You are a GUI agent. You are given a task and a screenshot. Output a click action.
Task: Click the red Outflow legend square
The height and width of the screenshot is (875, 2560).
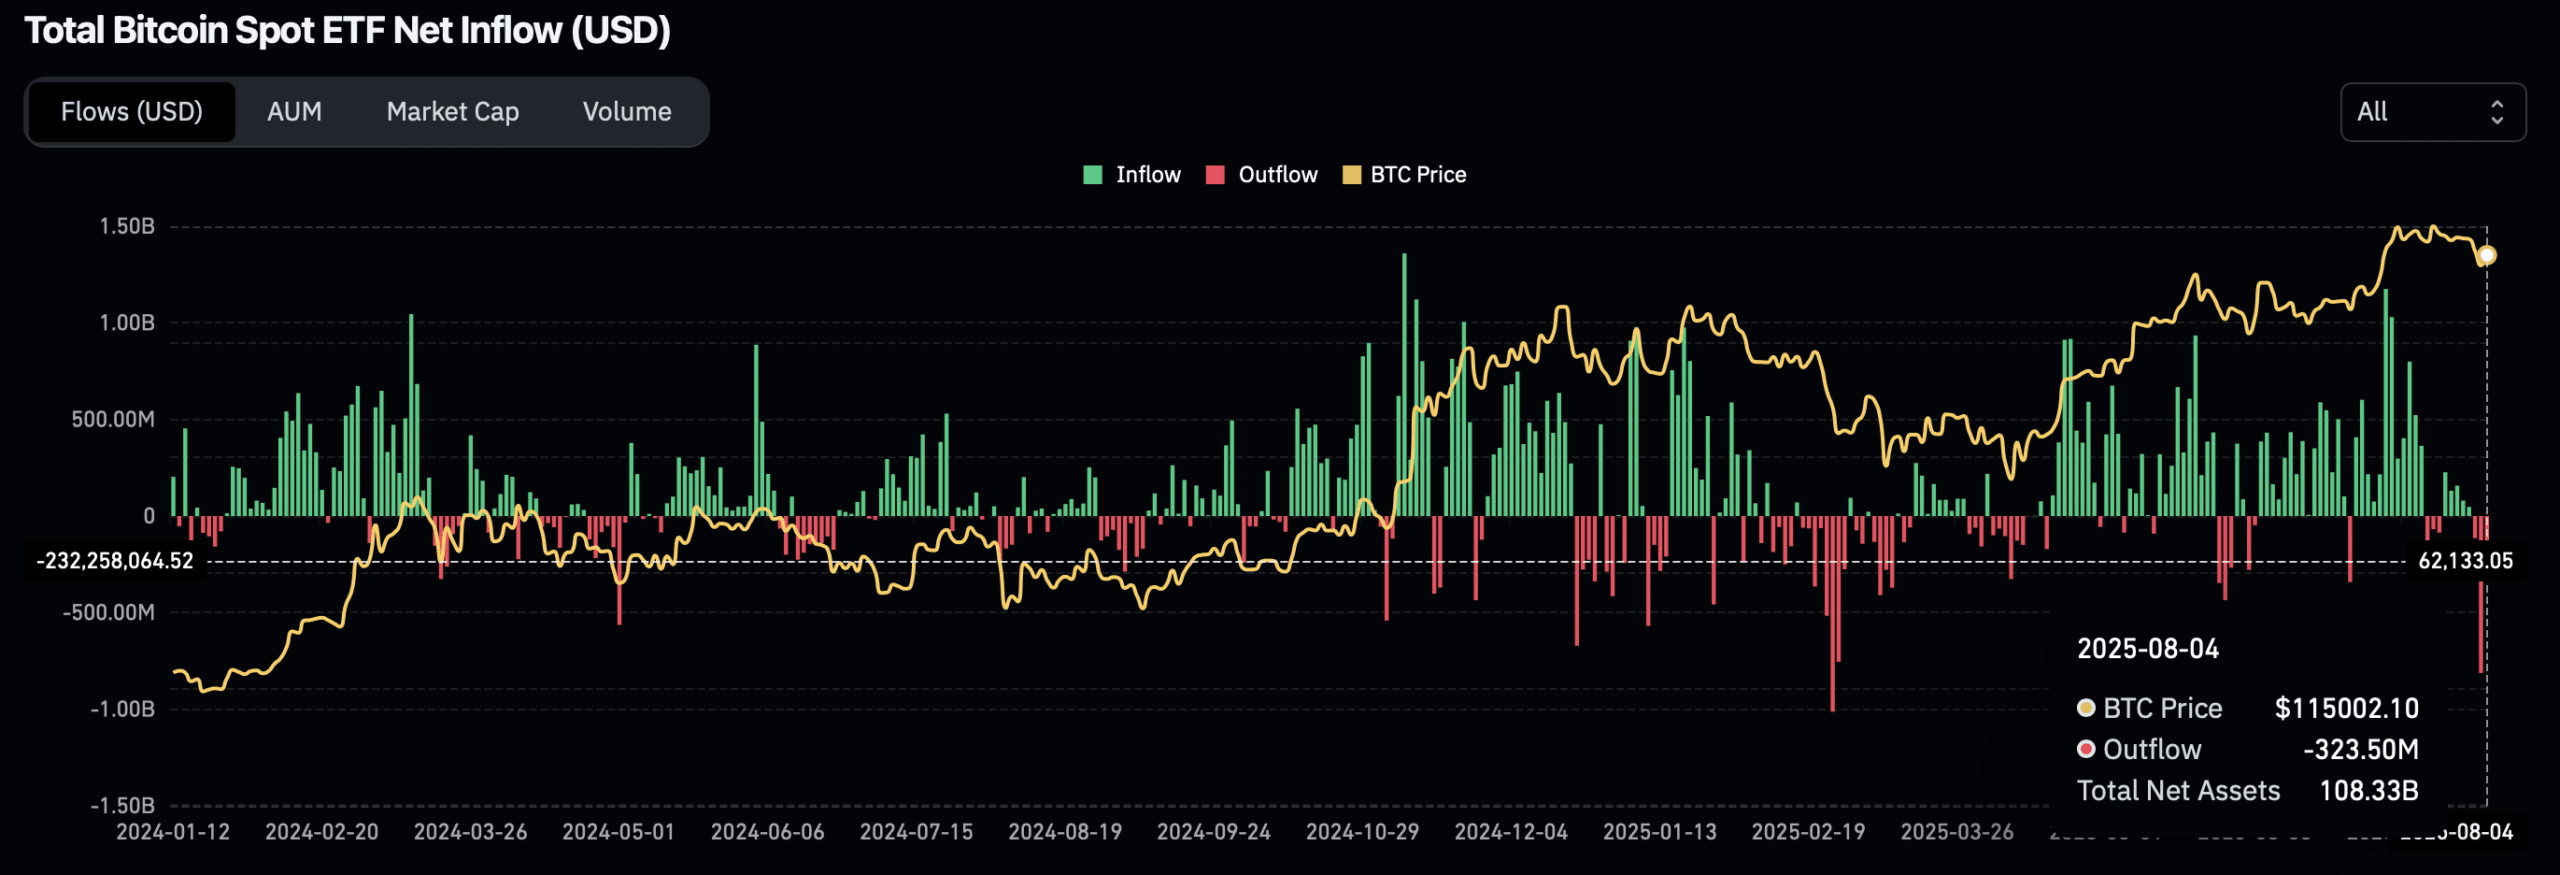[x=1215, y=175]
